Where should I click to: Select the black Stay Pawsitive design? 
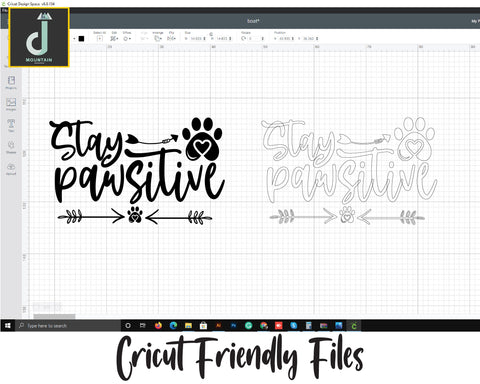coord(137,171)
